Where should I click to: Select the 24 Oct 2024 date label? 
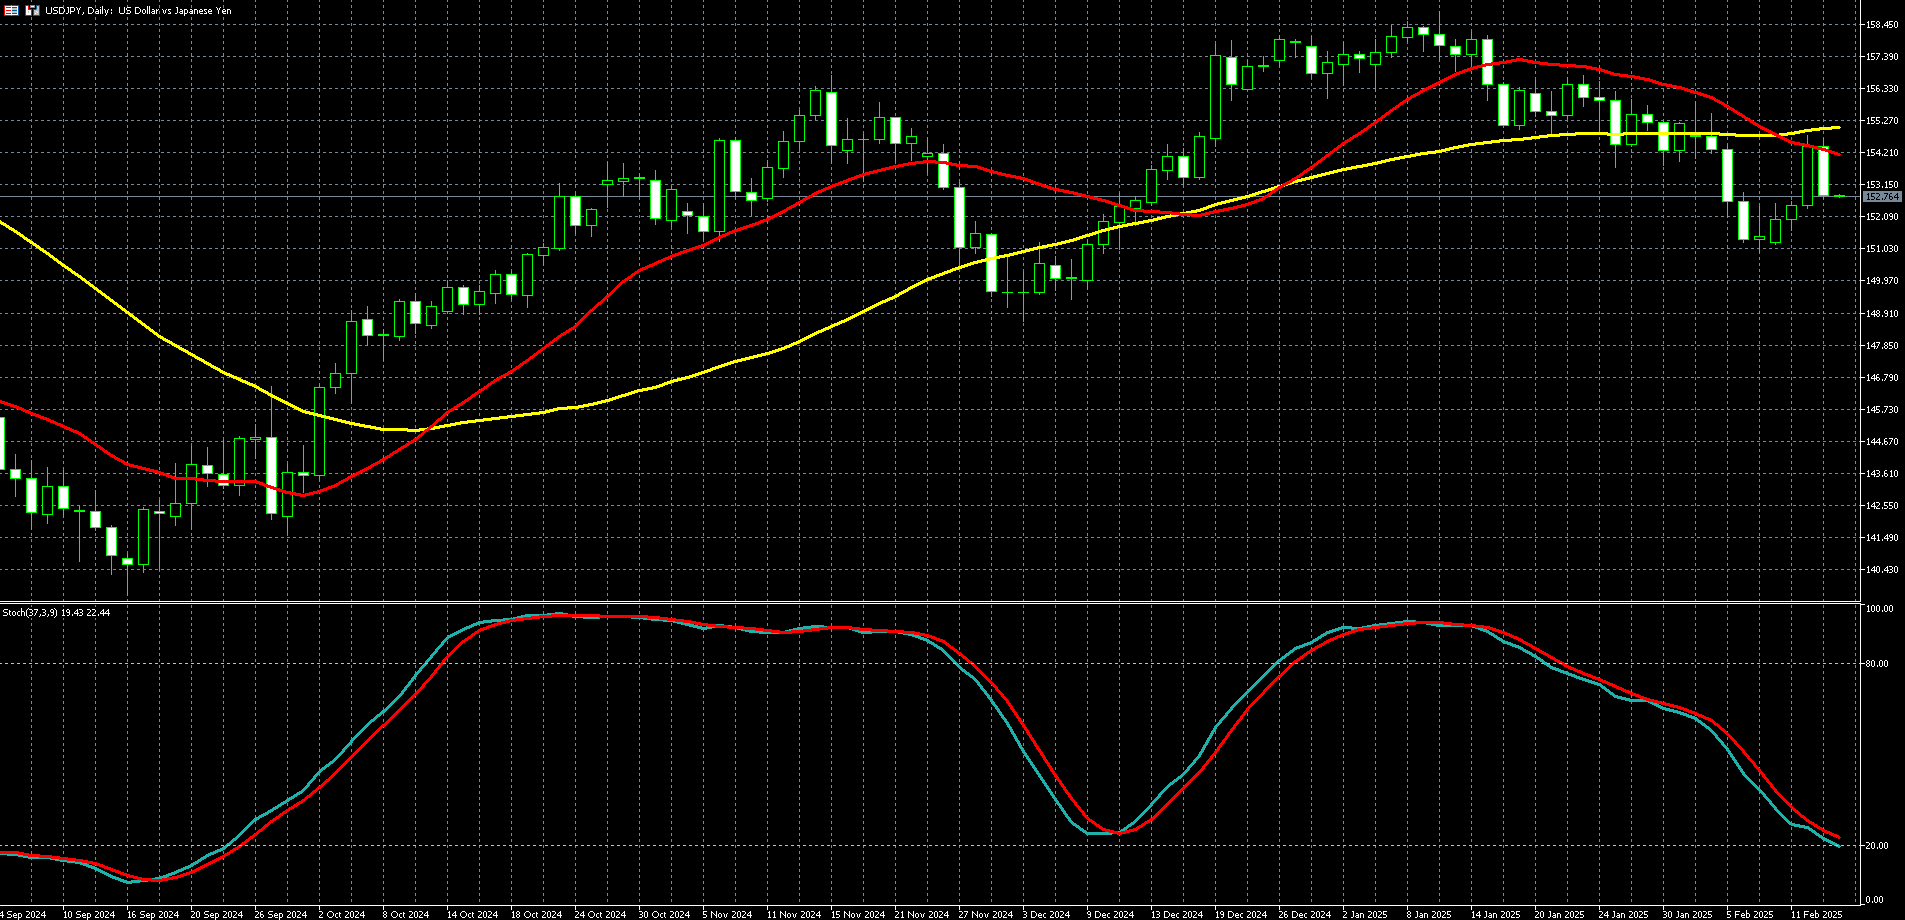(x=600, y=915)
